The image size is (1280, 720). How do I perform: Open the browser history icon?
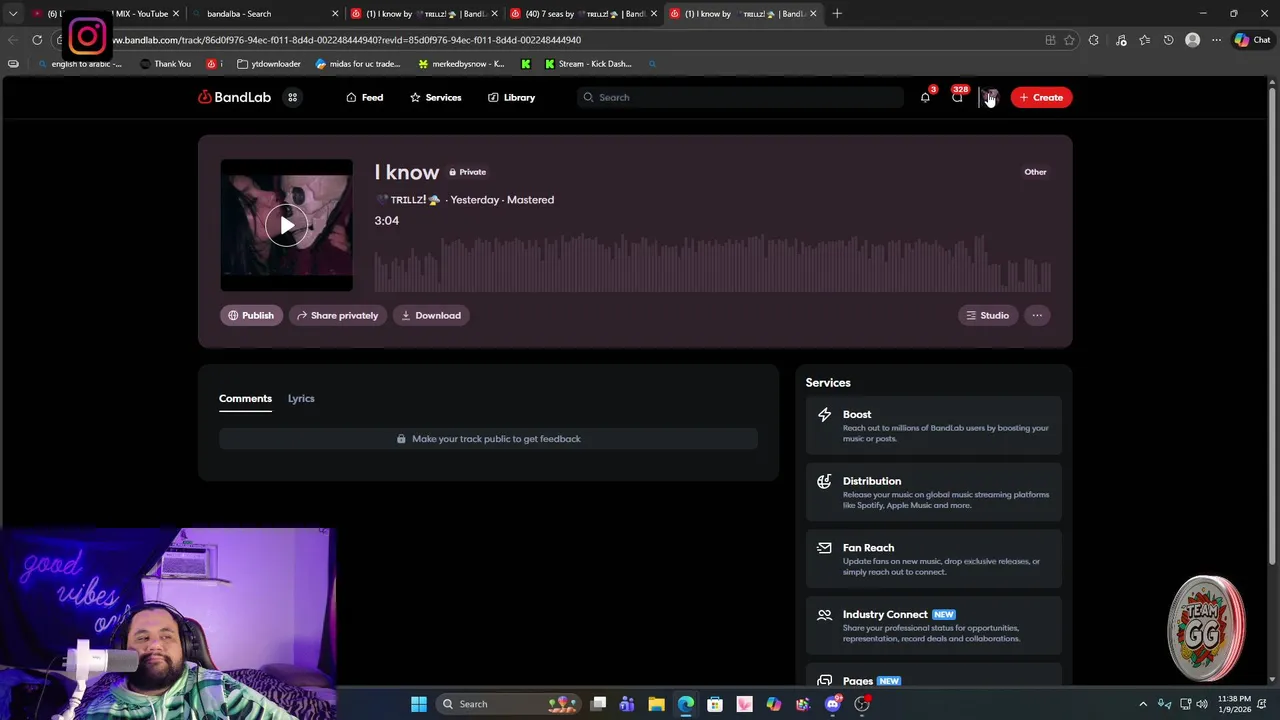point(1168,40)
